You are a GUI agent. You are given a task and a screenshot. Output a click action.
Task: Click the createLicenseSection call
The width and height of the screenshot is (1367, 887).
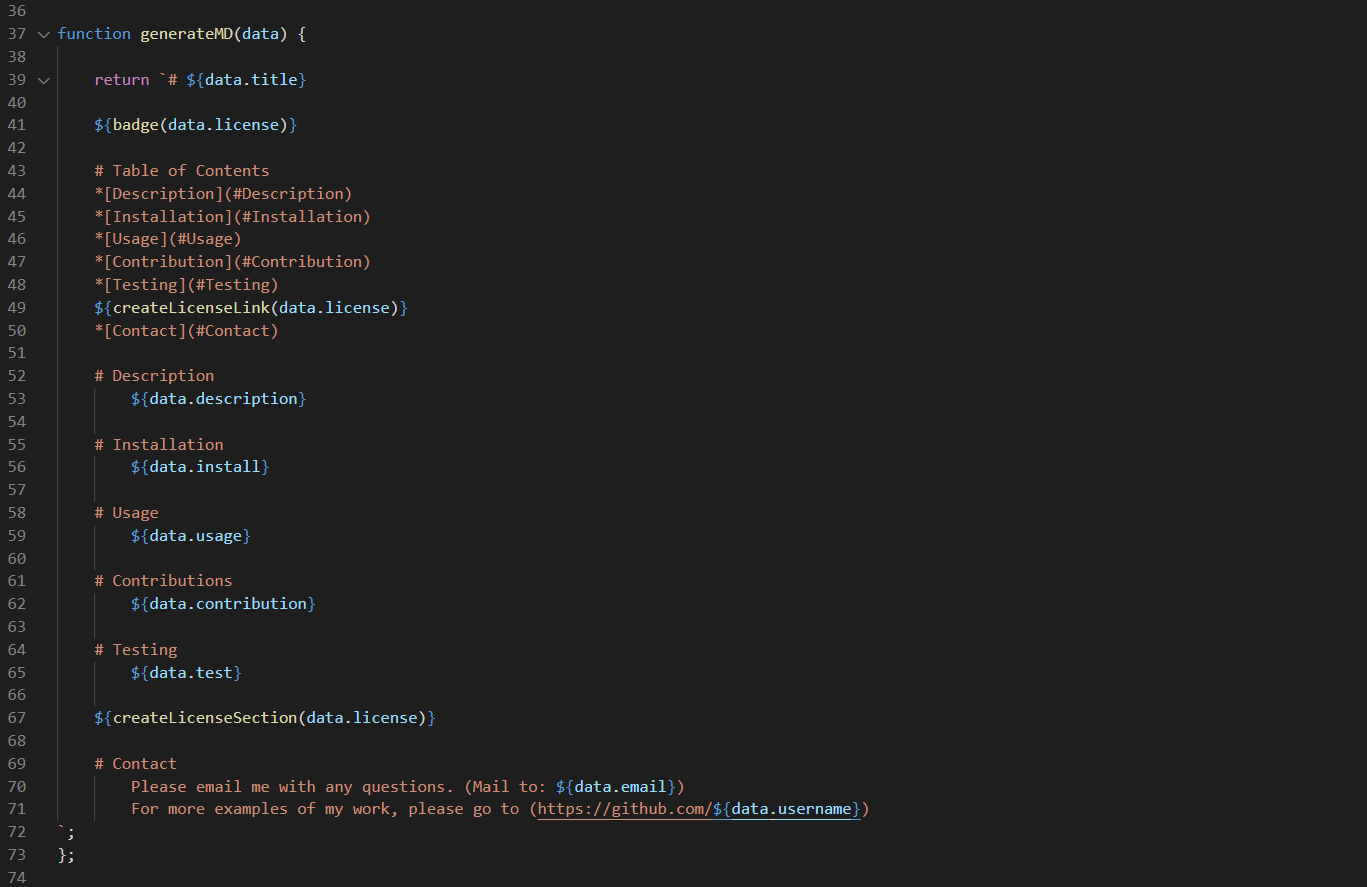265,718
